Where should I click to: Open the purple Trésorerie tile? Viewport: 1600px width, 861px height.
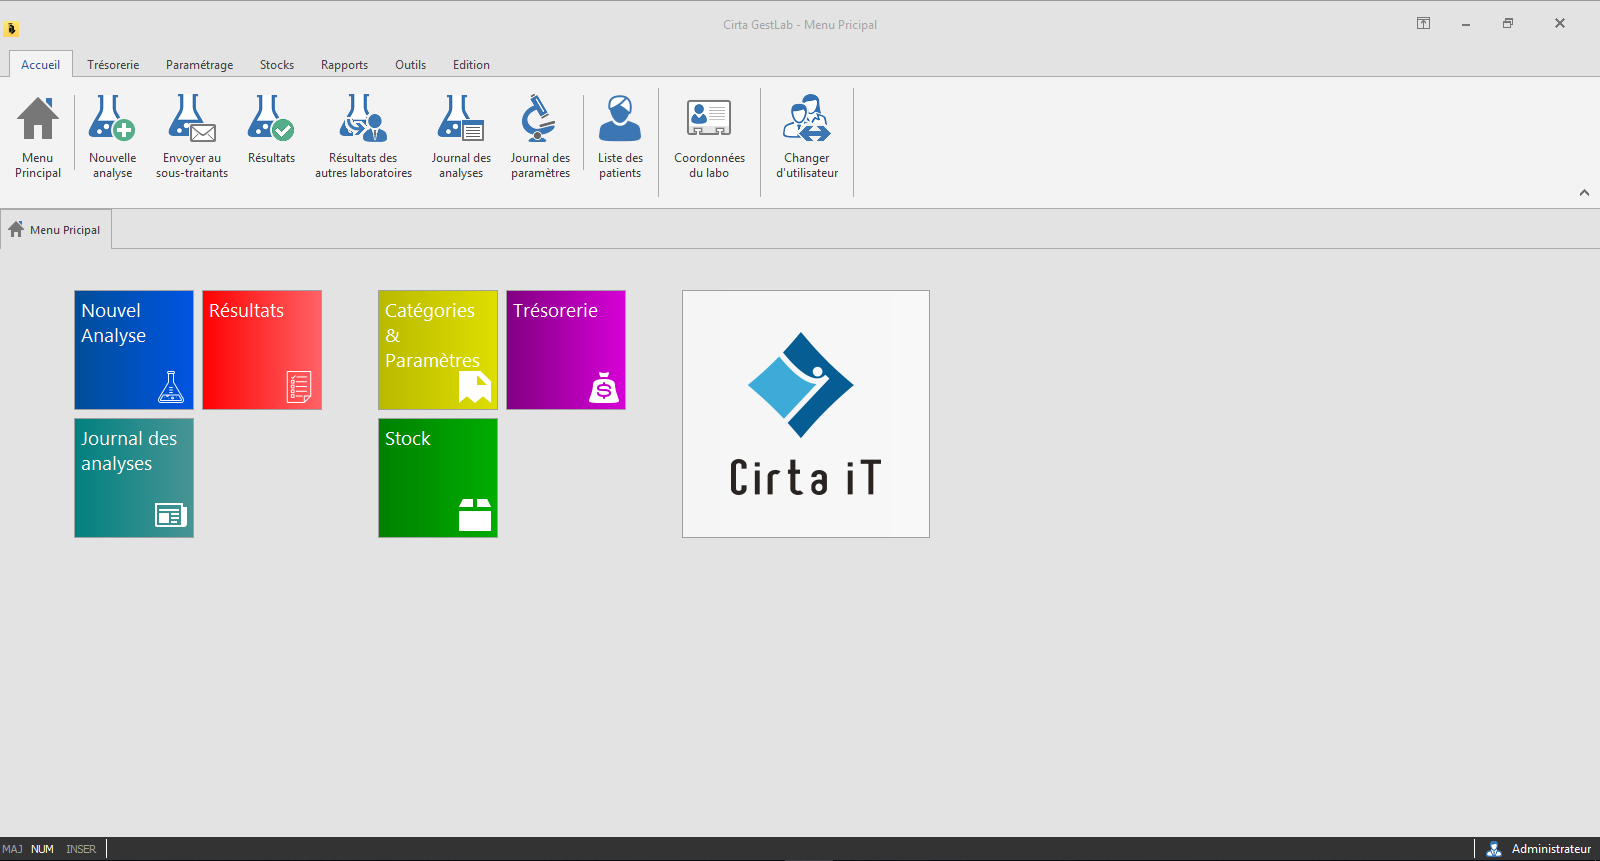pyautogui.click(x=566, y=350)
